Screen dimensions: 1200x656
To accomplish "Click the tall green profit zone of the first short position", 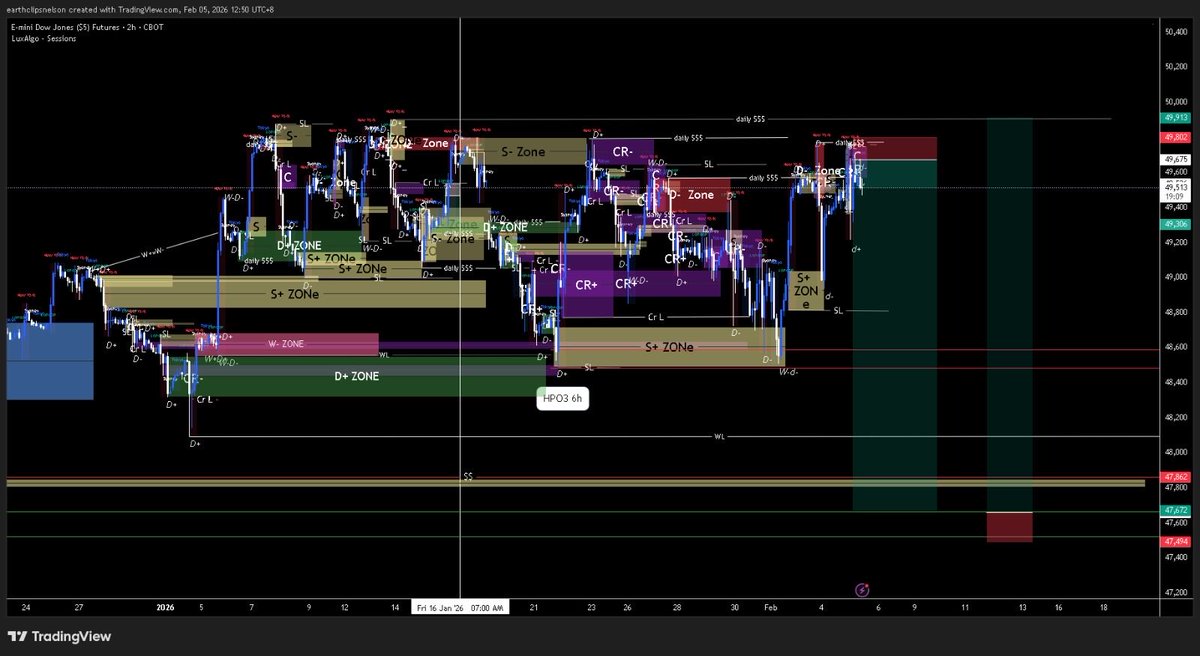I will (894, 335).
